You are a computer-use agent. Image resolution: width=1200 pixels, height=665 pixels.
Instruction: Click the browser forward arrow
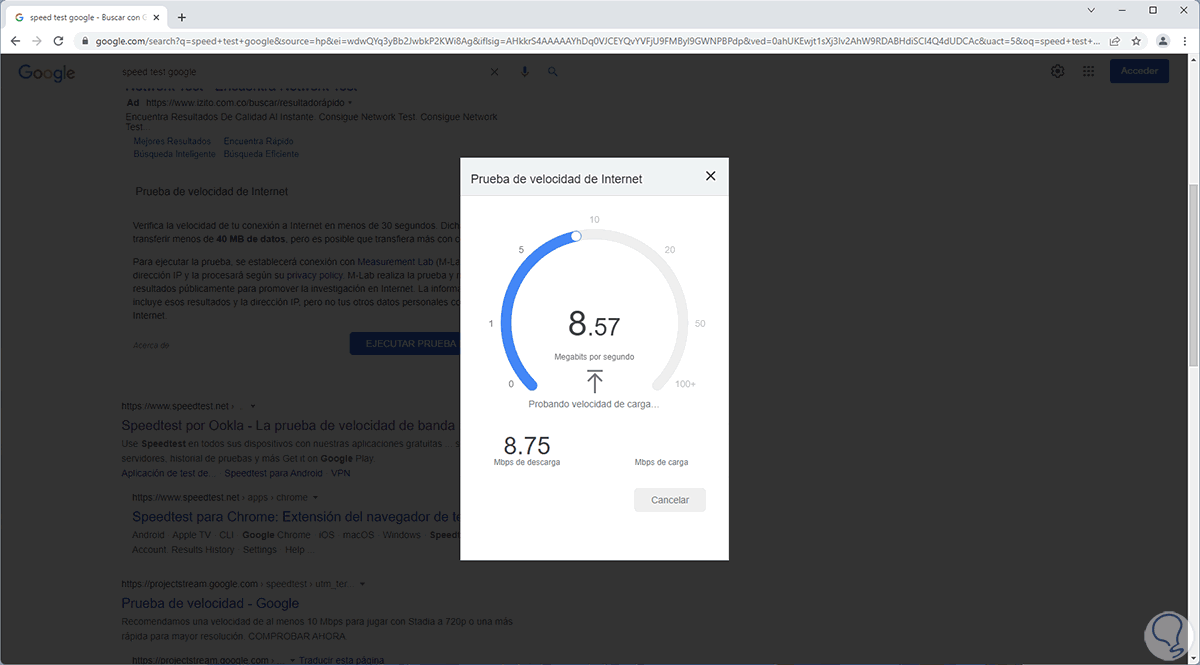coord(37,41)
